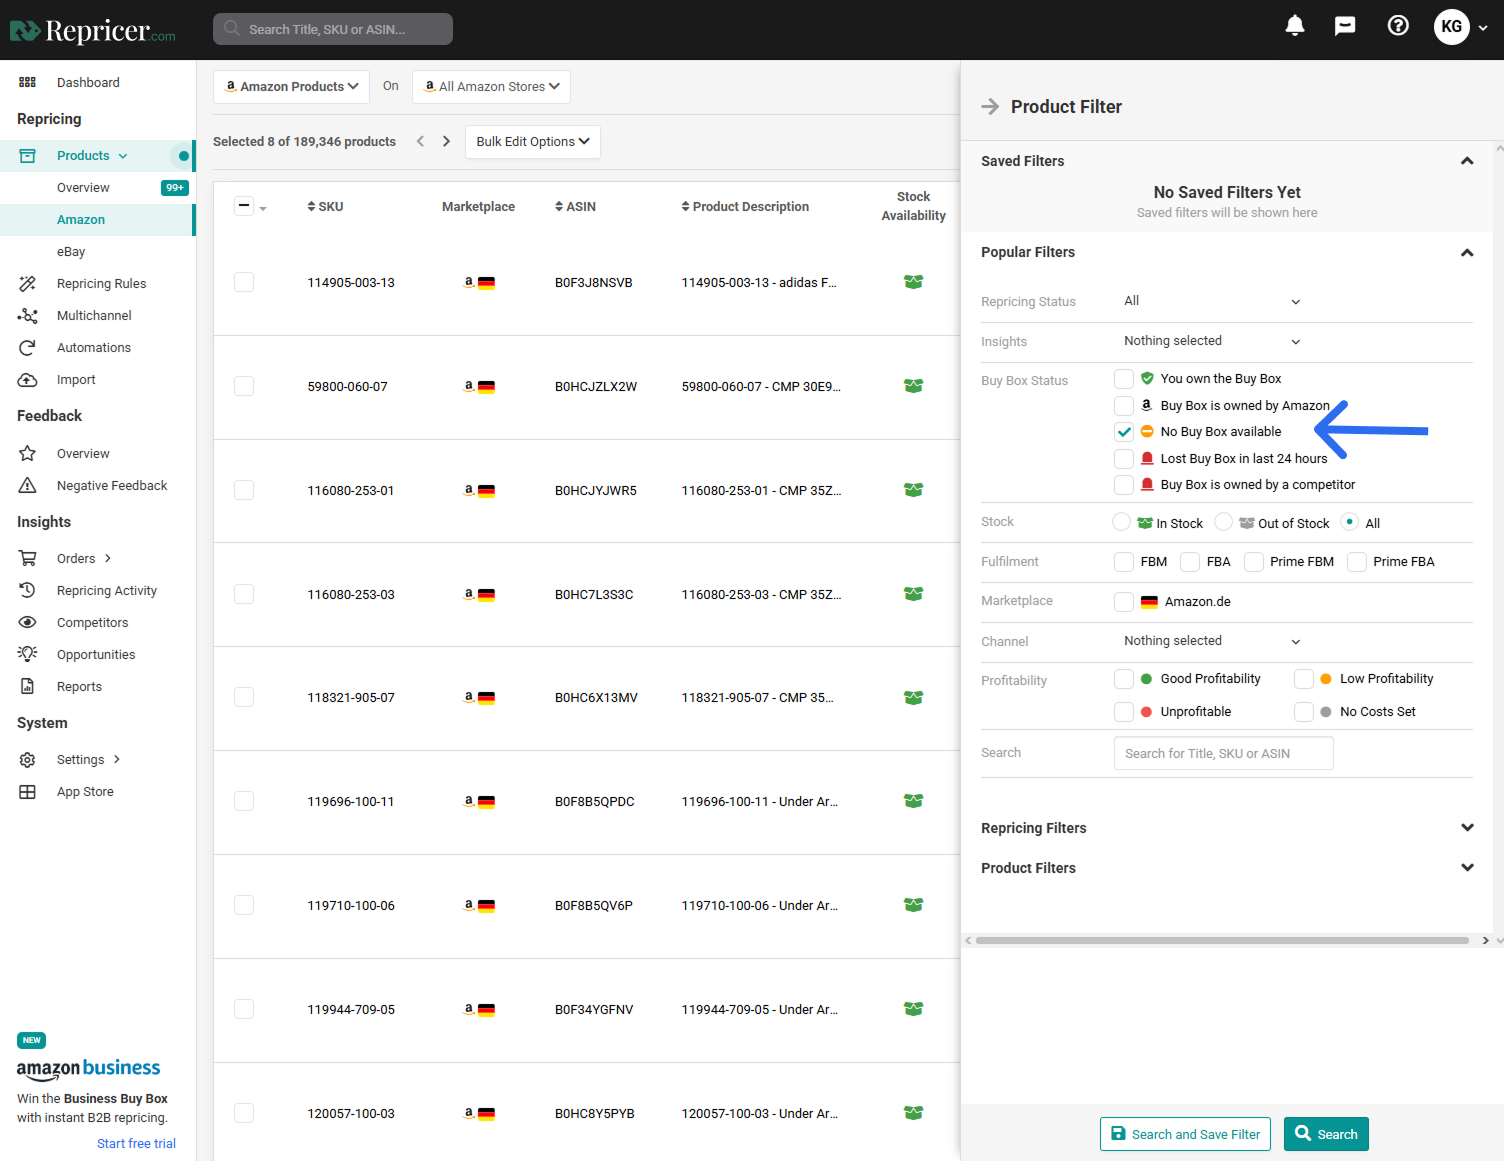Collapse the Saved Filters section
The width and height of the screenshot is (1504, 1161).
click(x=1467, y=161)
